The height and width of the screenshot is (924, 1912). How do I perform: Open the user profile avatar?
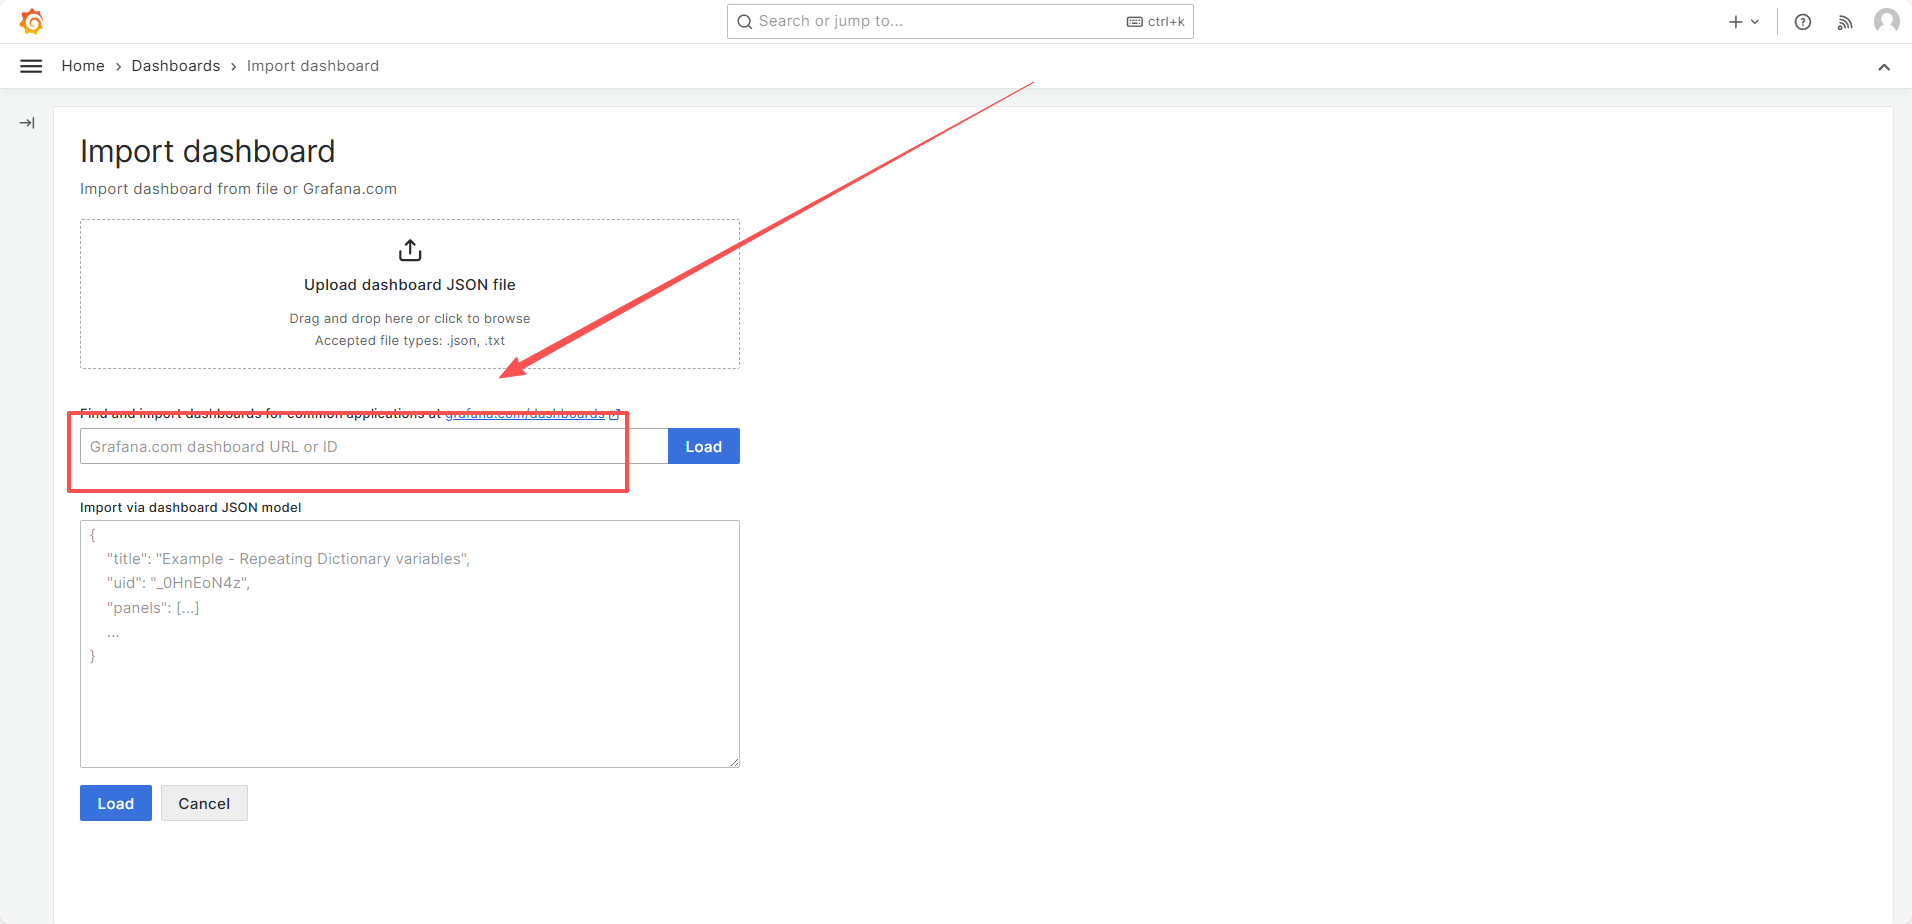point(1886,21)
